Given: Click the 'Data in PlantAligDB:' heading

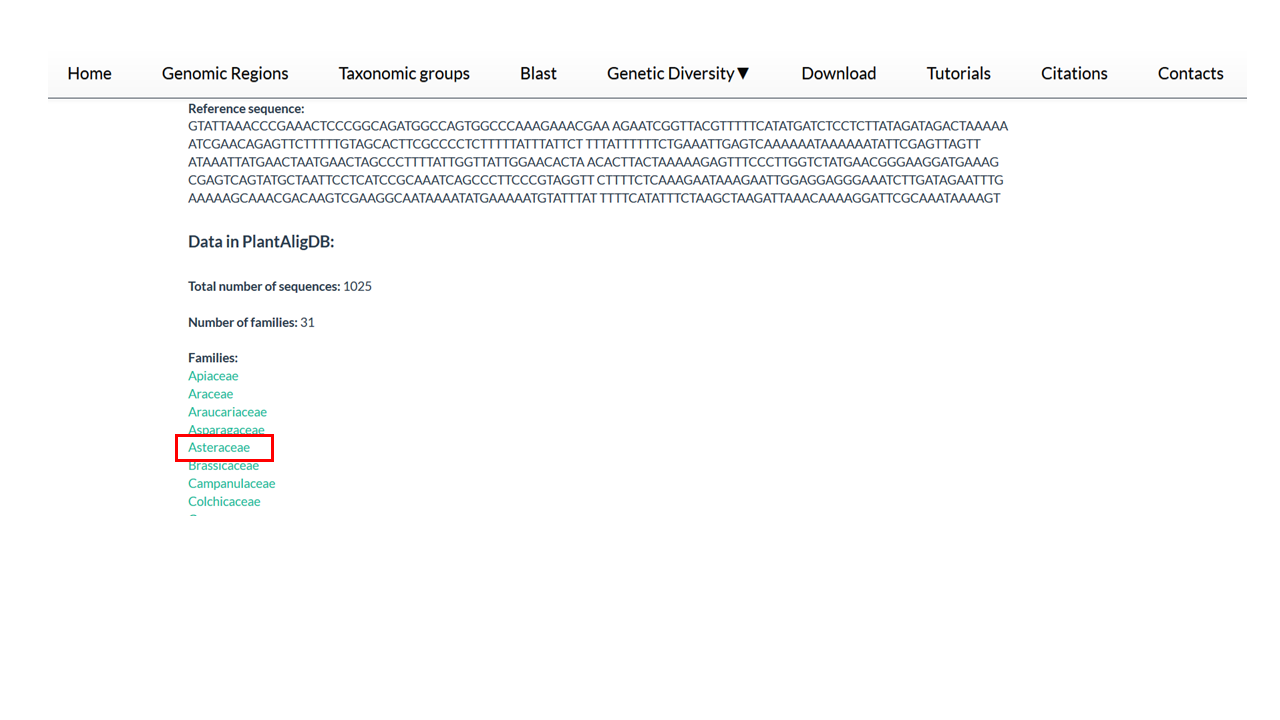Looking at the screenshot, I should click(x=261, y=242).
